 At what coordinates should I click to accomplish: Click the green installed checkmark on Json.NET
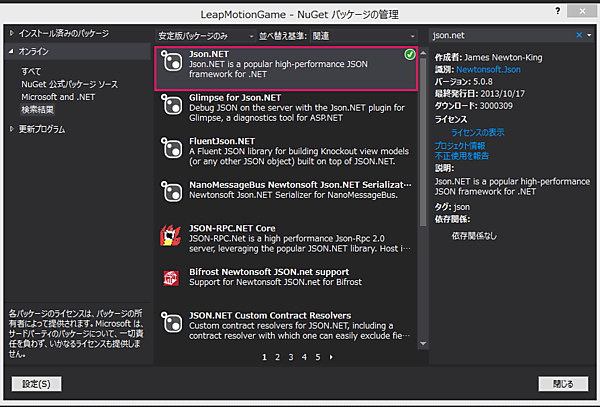coord(410,53)
